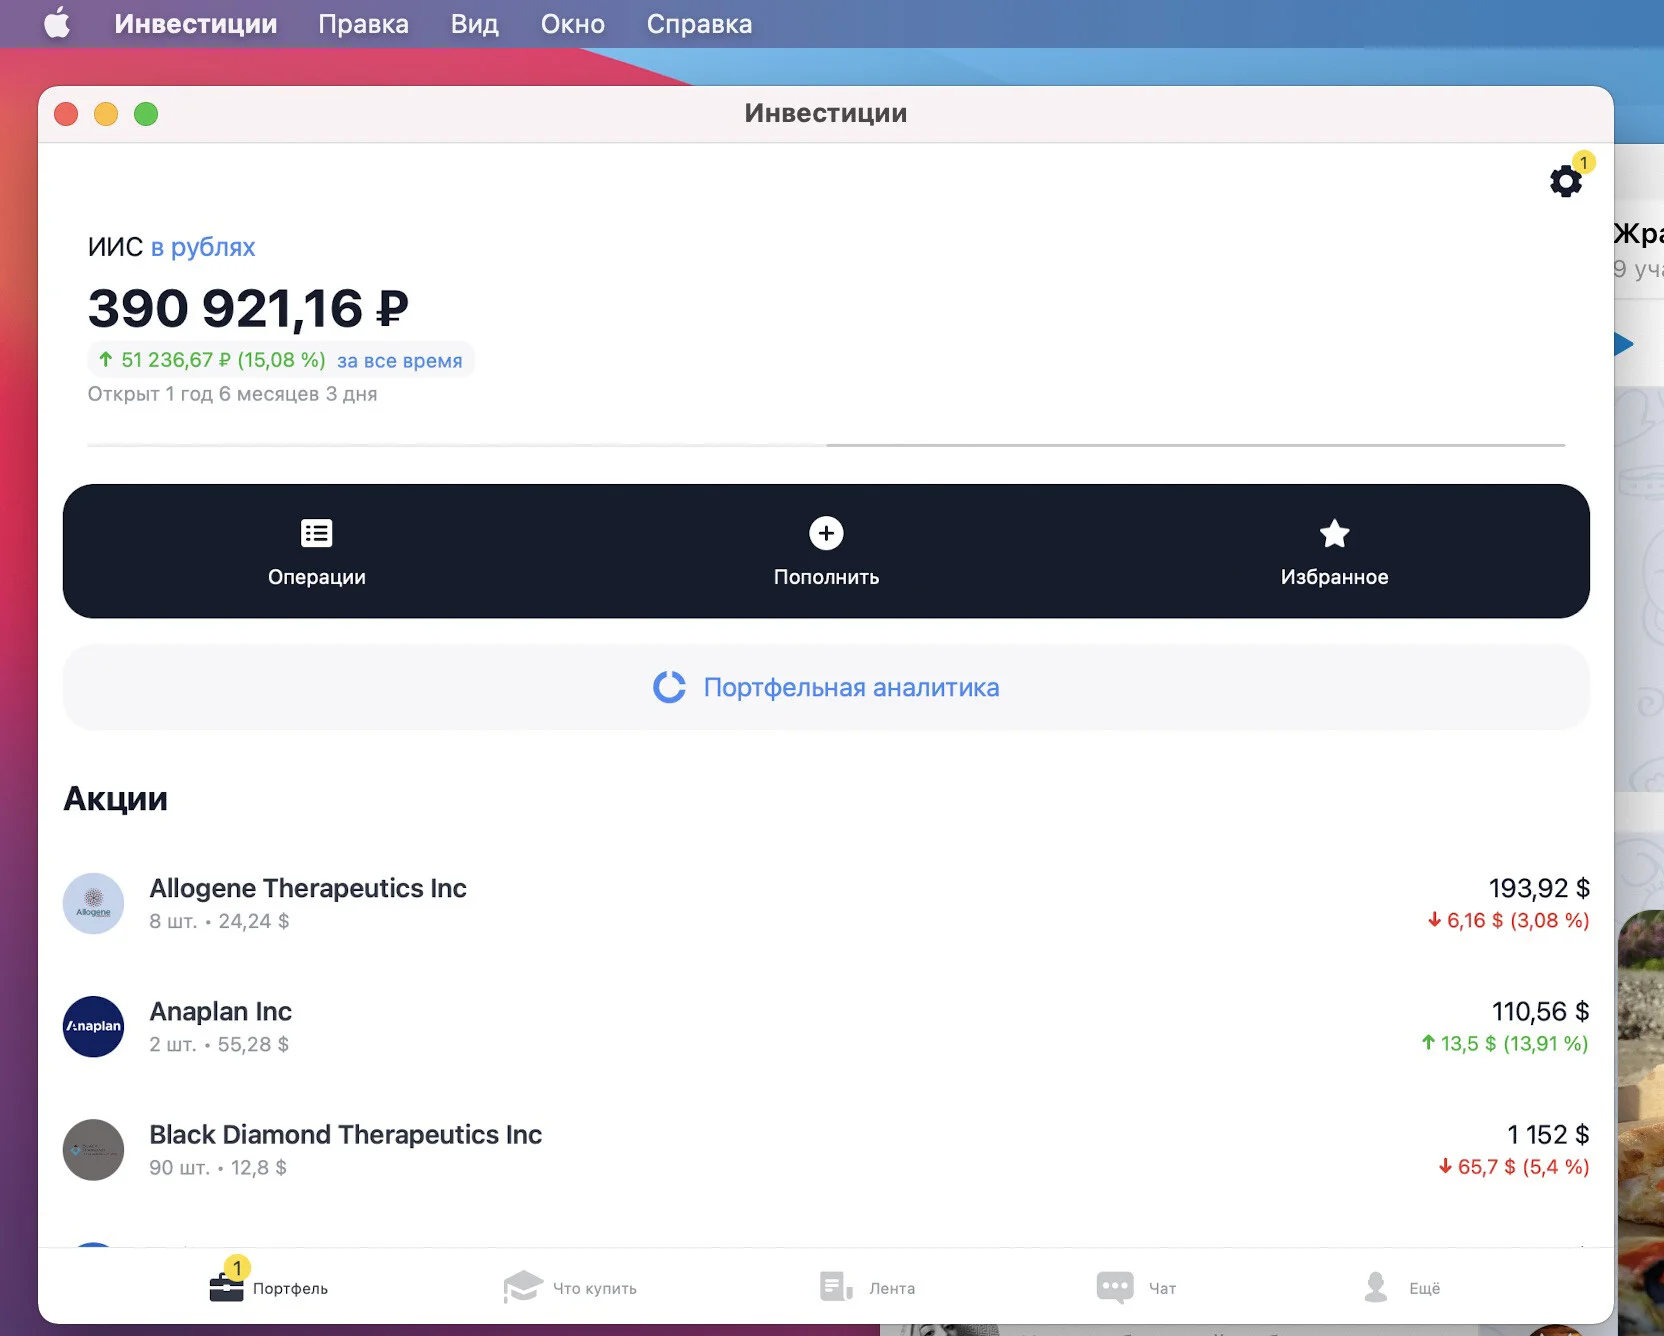Click the Пополнить plus icon
This screenshot has width=1664, height=1336.
826,533
